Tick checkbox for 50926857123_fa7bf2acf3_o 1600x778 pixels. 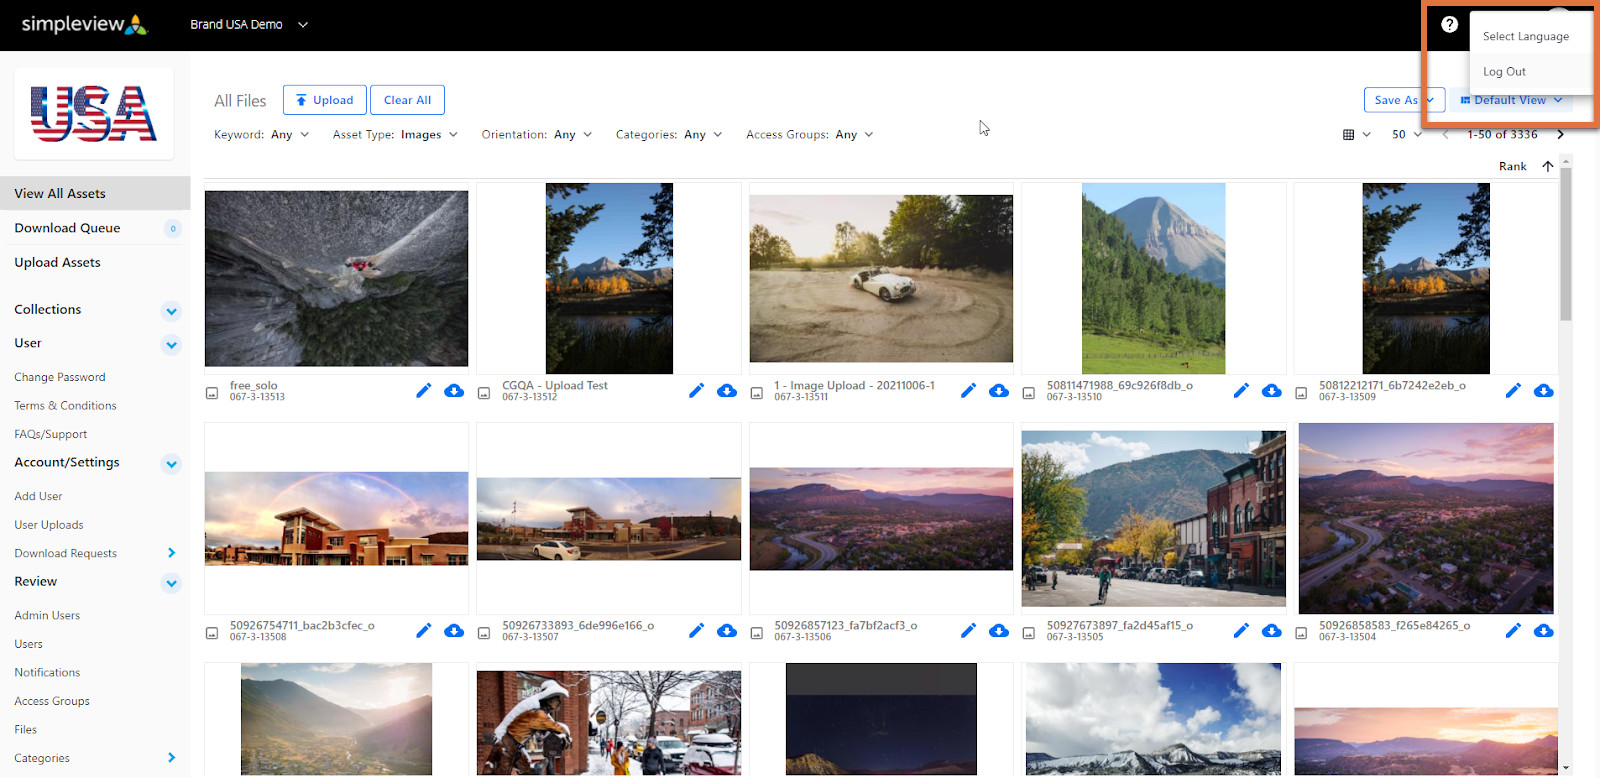pyautogui.click(x=757, y=633)
